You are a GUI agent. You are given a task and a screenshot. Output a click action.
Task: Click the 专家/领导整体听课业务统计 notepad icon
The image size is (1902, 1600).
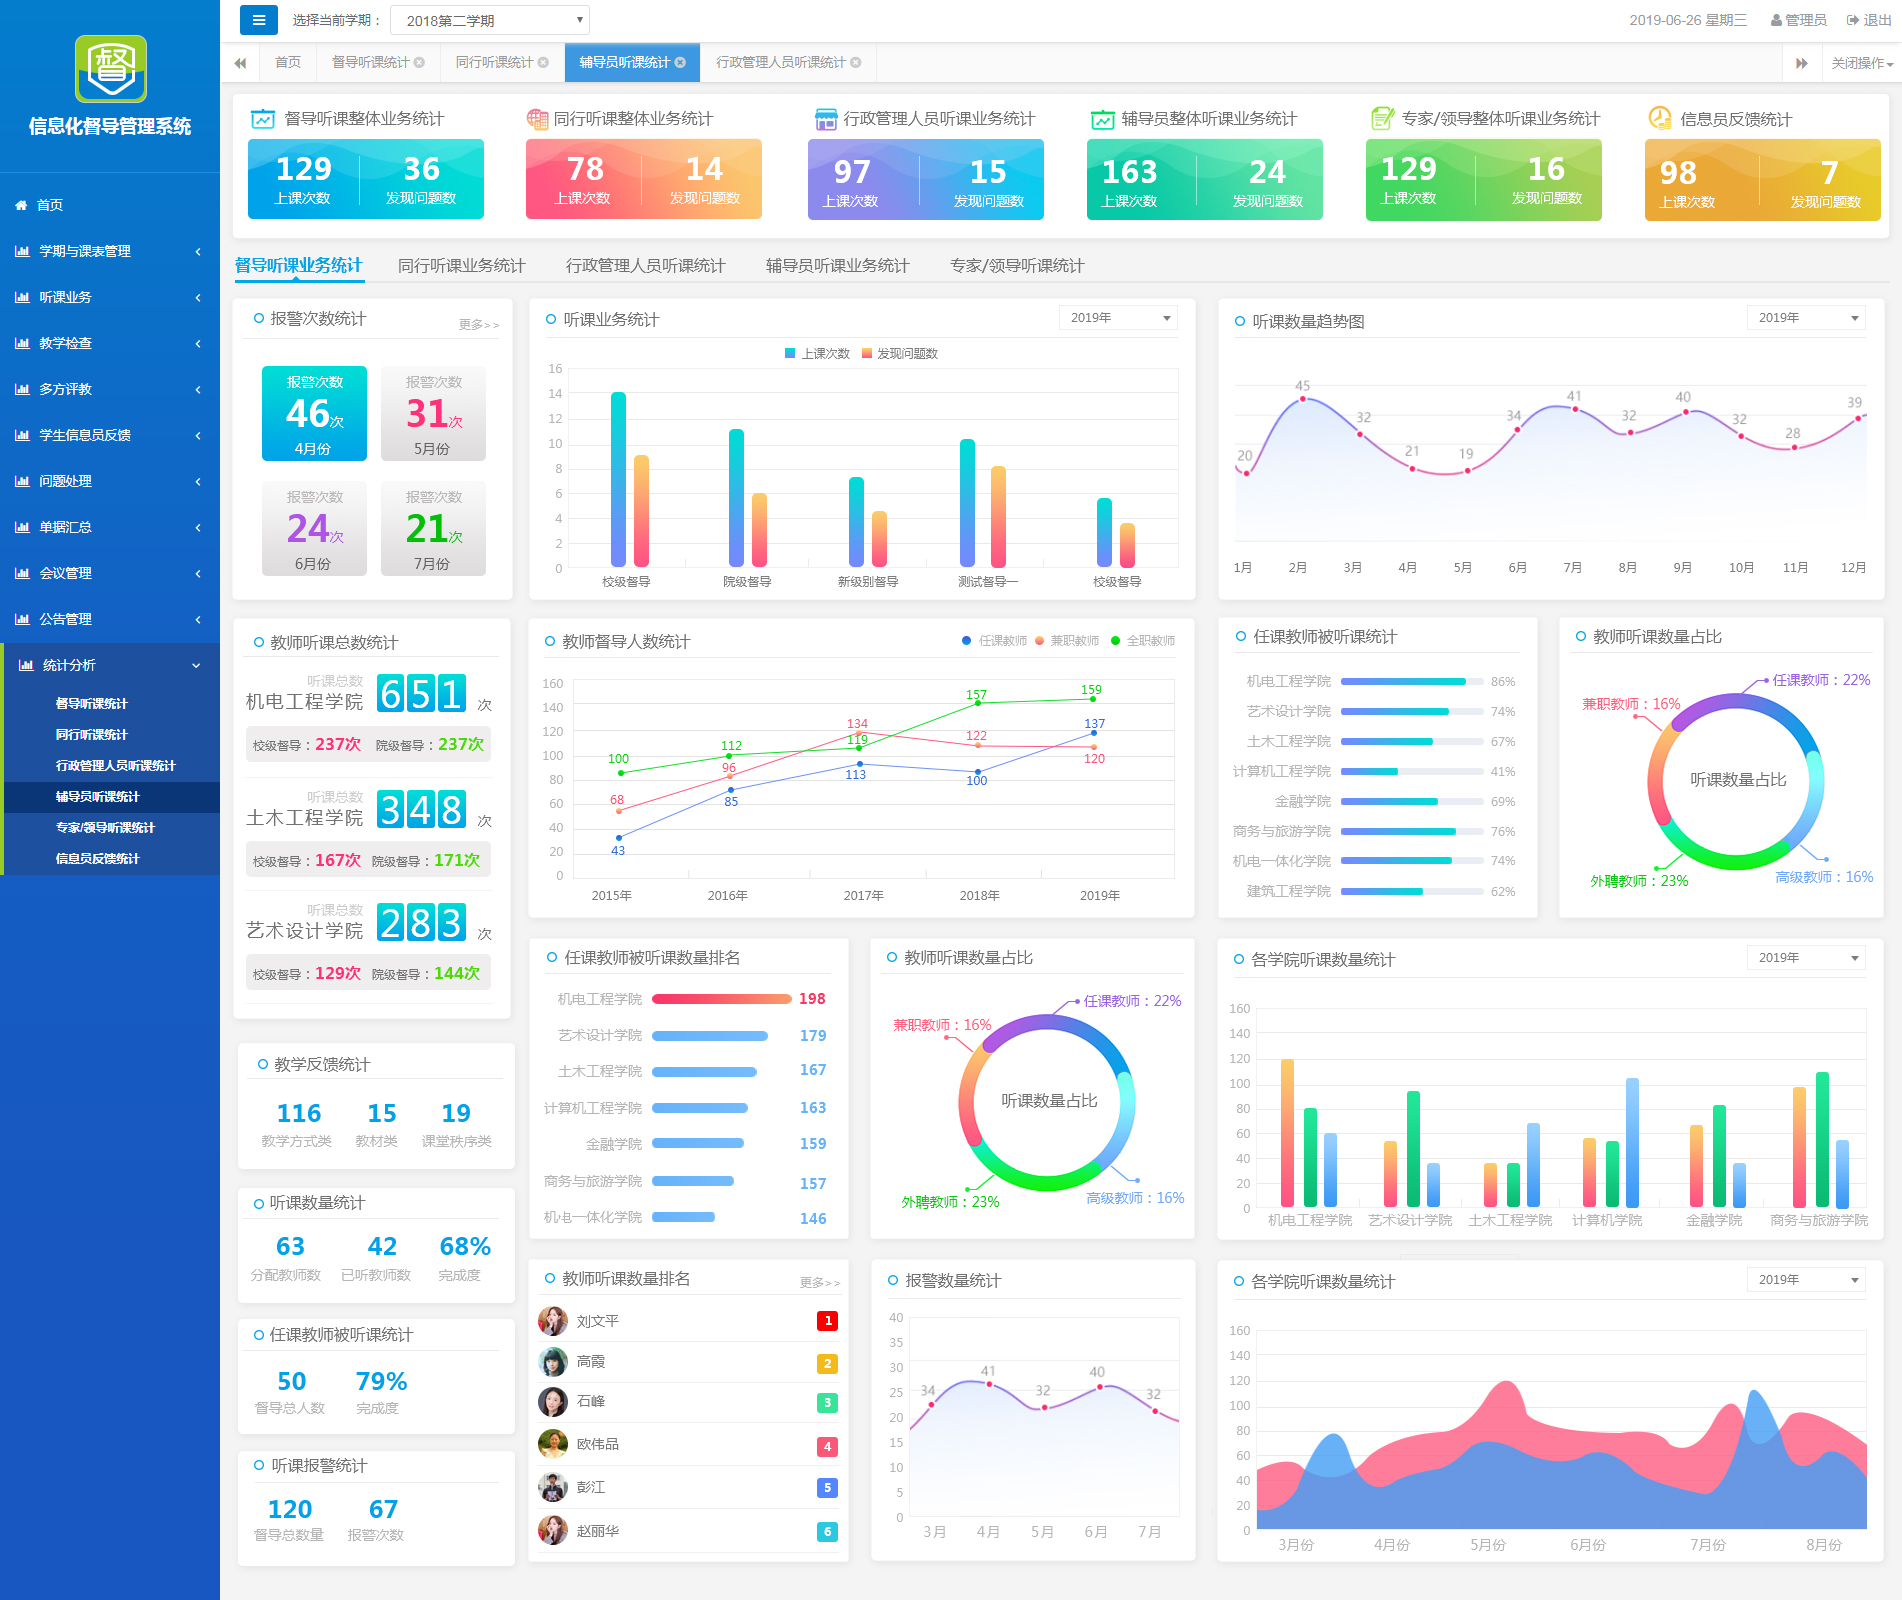tap(1382, 118)
